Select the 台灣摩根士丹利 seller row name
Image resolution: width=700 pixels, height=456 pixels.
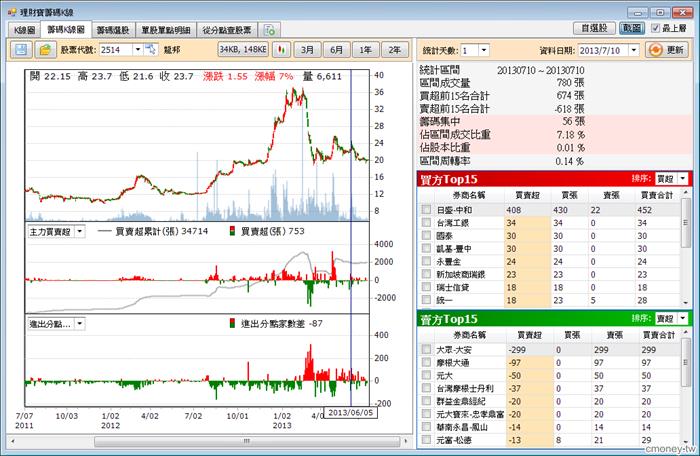click(465, 388)
